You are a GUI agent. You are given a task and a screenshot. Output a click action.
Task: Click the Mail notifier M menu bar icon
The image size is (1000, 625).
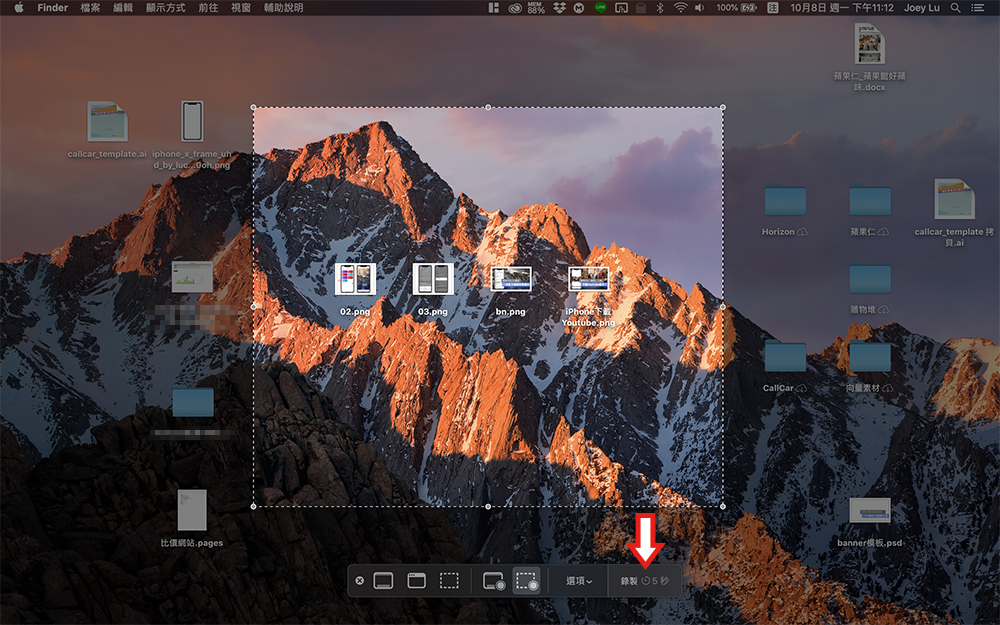579,8
